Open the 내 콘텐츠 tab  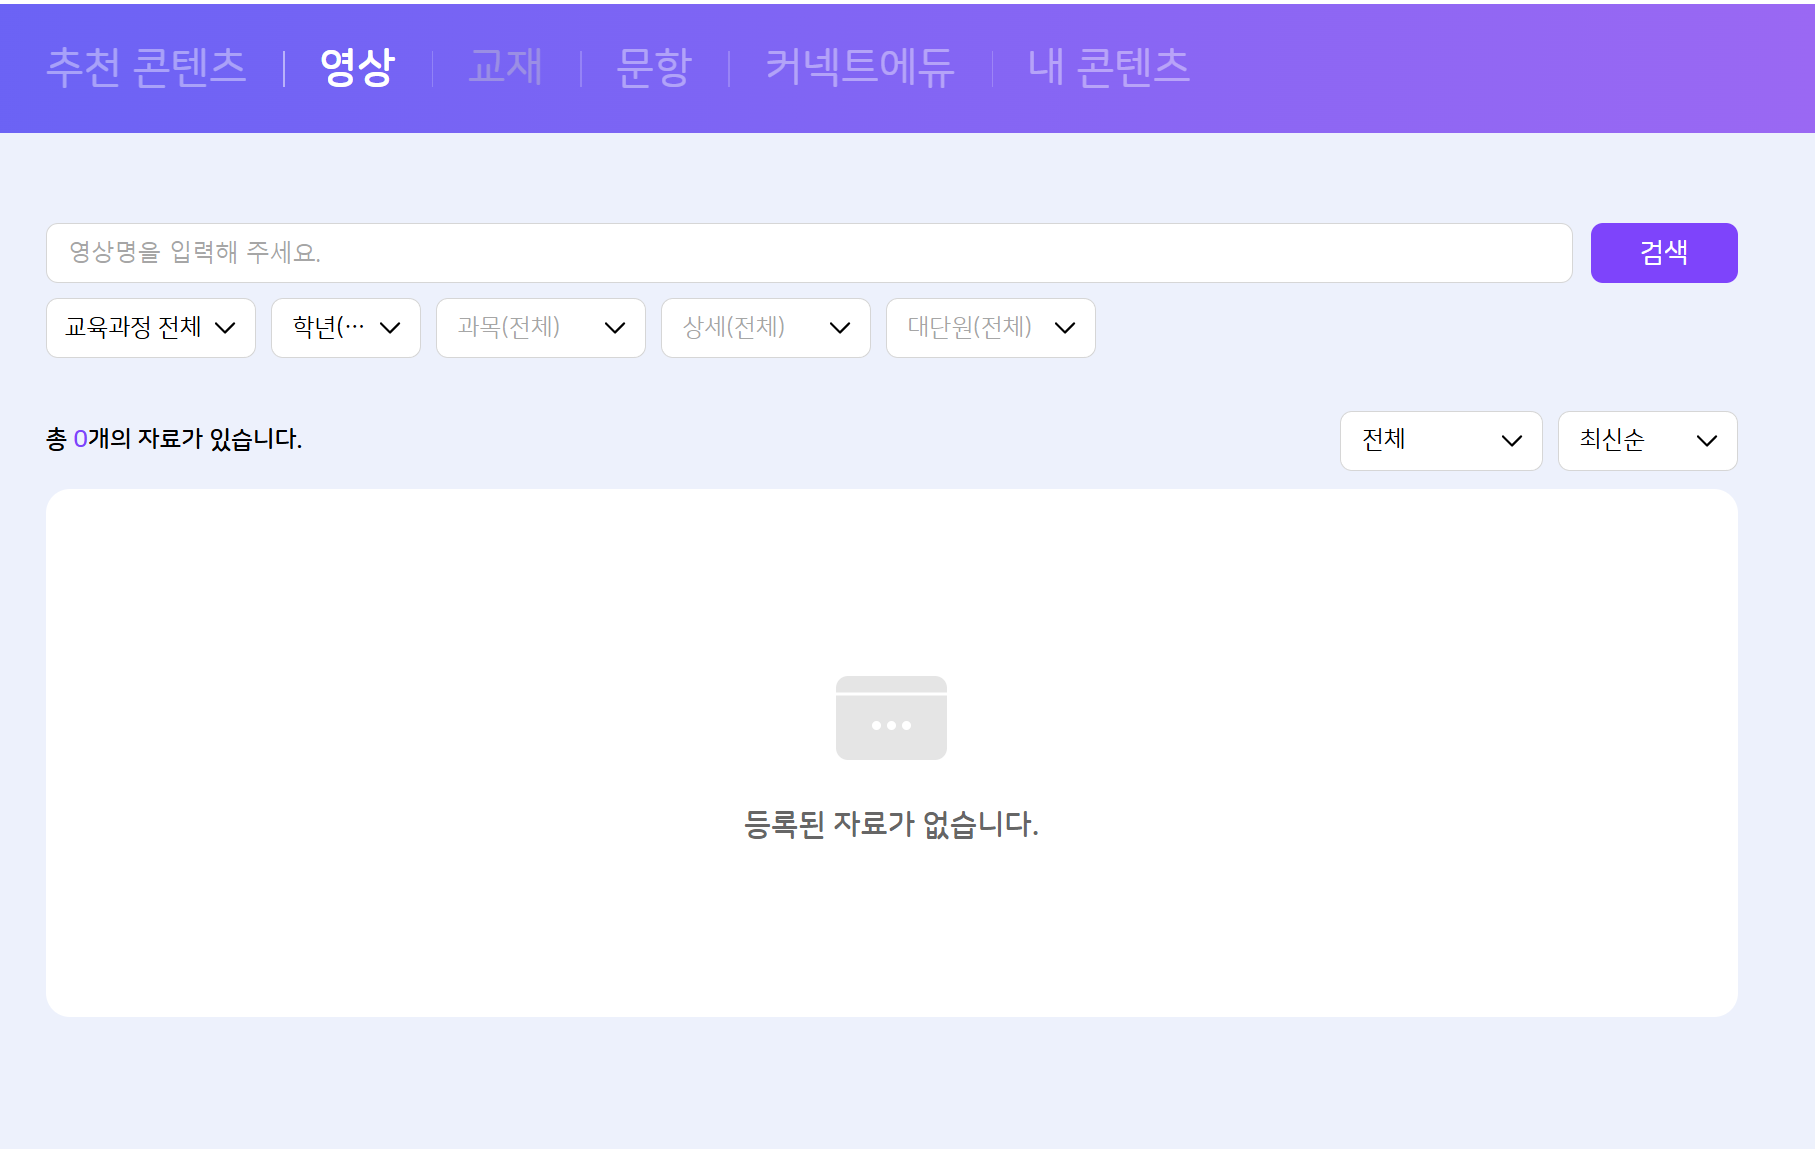[1109, 67]
